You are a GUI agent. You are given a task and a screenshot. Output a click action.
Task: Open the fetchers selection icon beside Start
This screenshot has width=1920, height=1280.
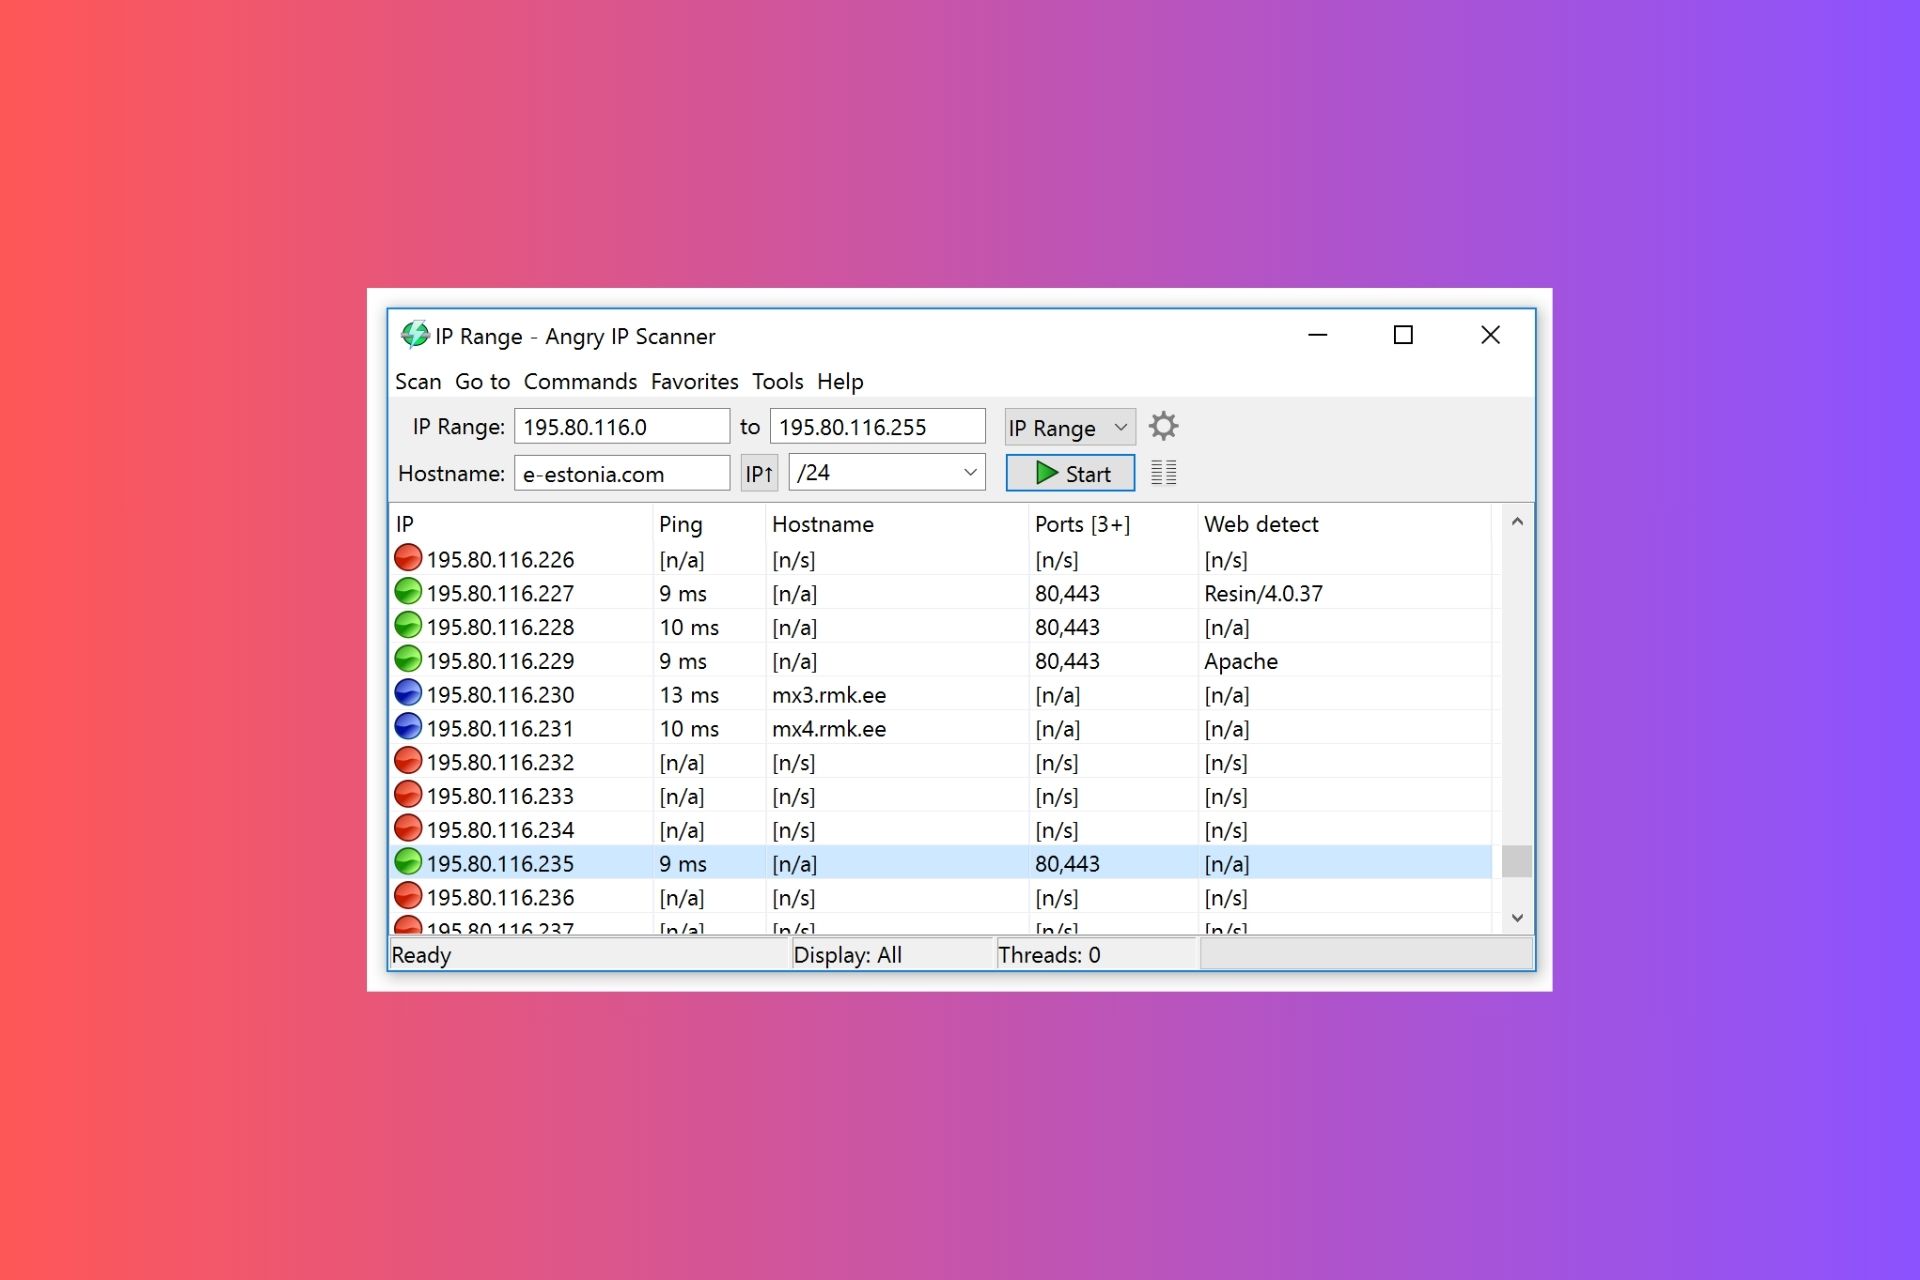pos(1163,472)
